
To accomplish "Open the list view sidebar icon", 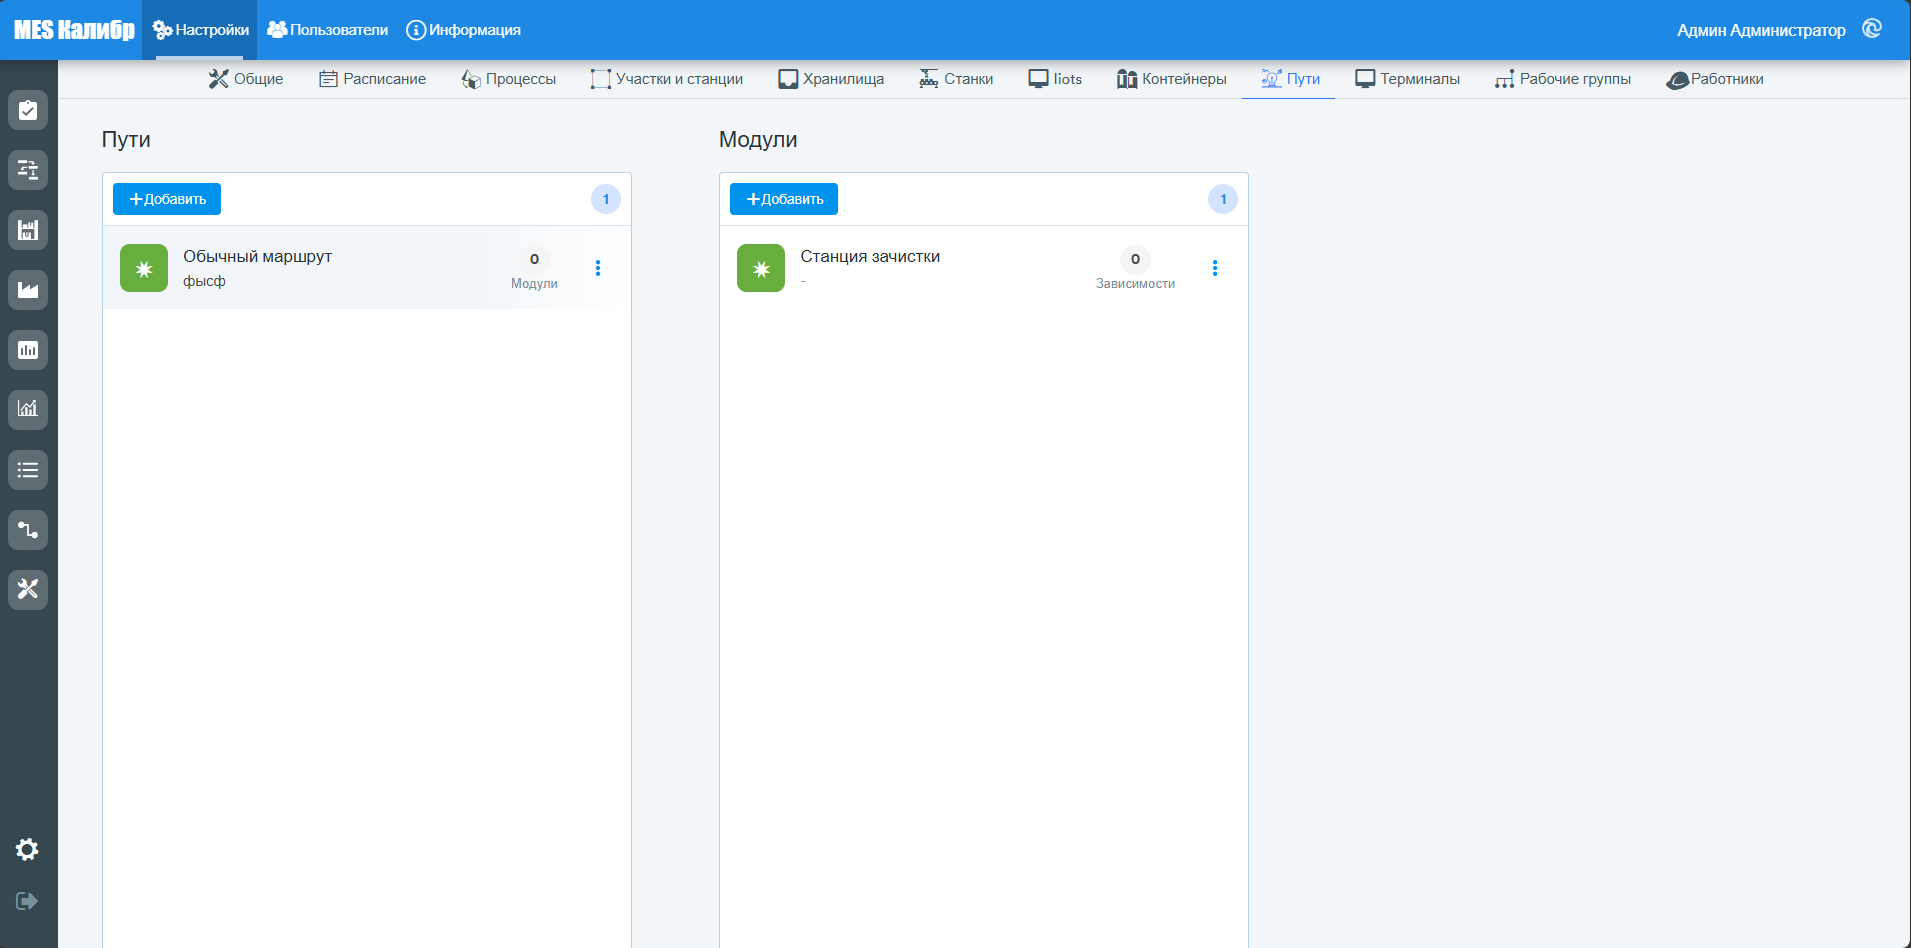I will pyautogui.click(x=28, y=470).
